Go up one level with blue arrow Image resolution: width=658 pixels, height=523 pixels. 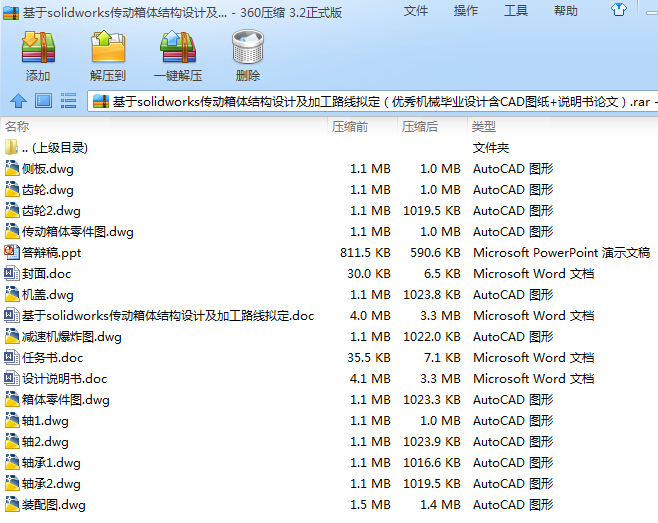(x=18, y=101)
